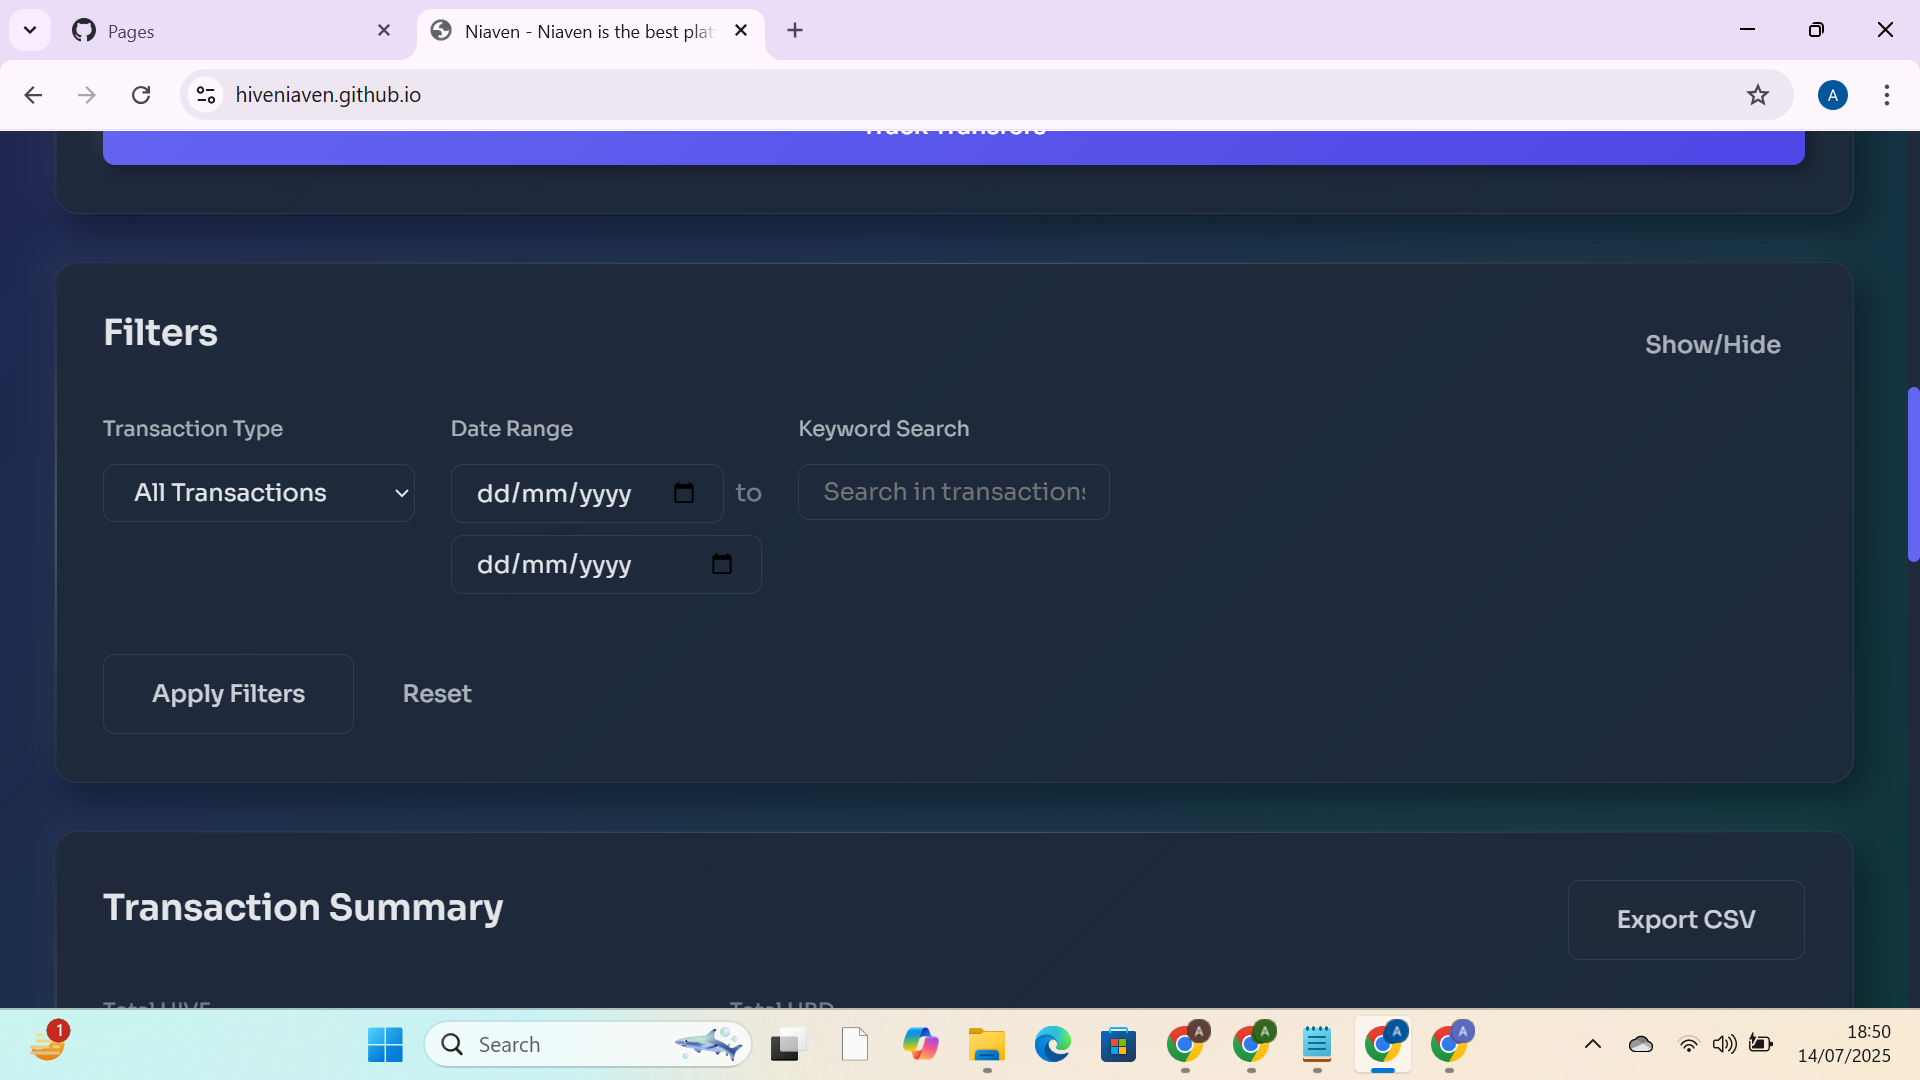This screenshot has width=1920, height=1080.
Task: Click the page vertical scrollbar thumb
Action: coord(1913,474)
